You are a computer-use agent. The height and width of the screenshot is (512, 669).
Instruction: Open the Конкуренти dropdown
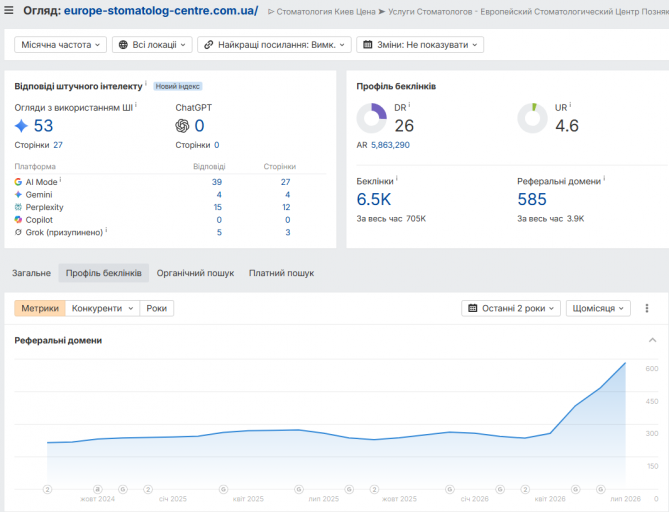point(102,308)
